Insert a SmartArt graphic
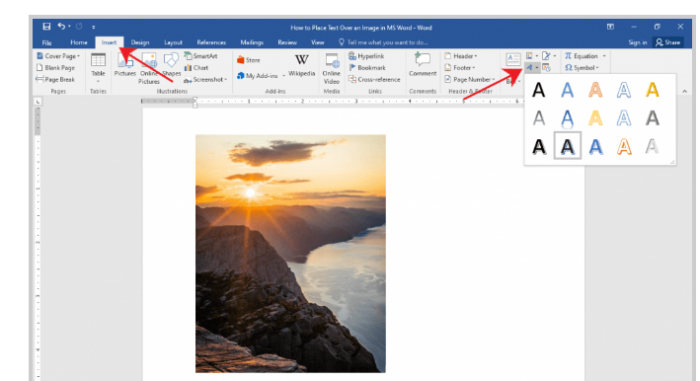Screen dimensions: 700x381 (201, 56)
